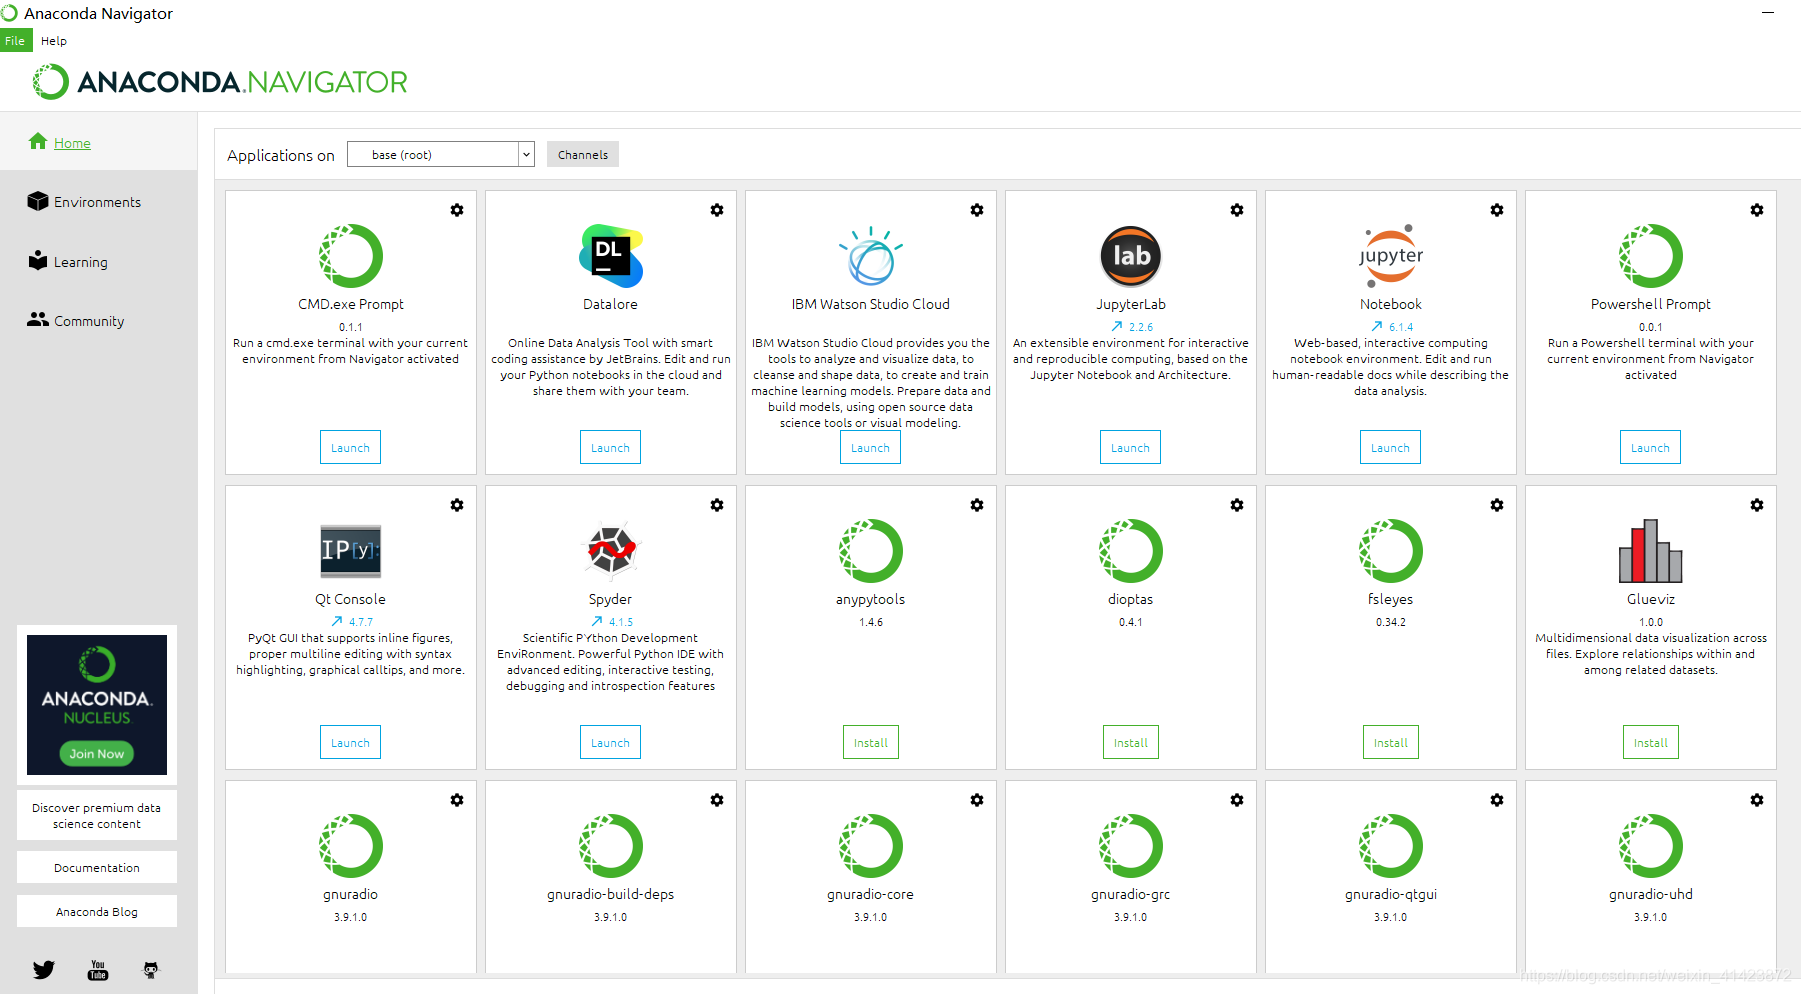Open Anaconda YouTube channel icon
Image resolution: width=1801 pixels, height=994 pixels.
98,970
